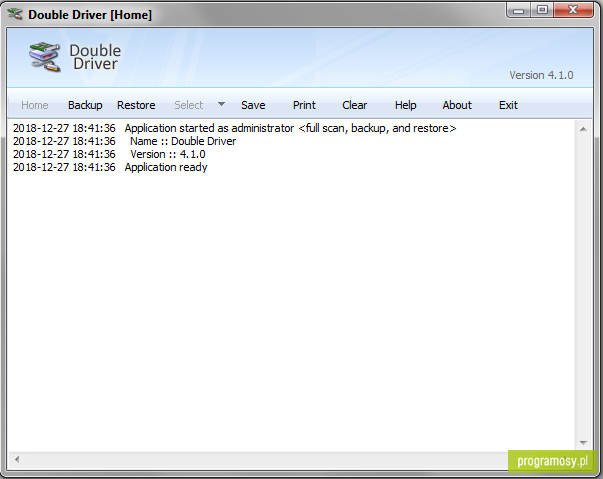This screenshot has width=603, height=479.
Task: Exit the Double Driver application
Action: click(x=508, y=105)
